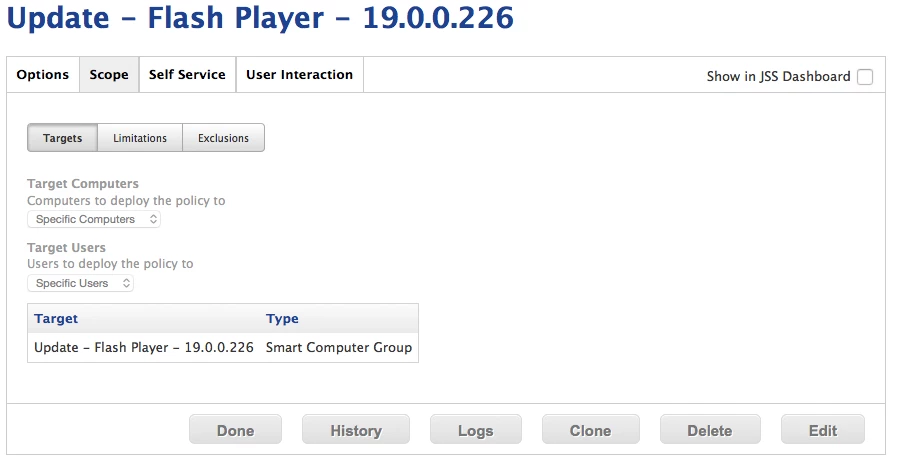Image resolution: width=900 pixels, height=464 pixels.
Task: Click the Done button
Action: (x=235, y=430)
